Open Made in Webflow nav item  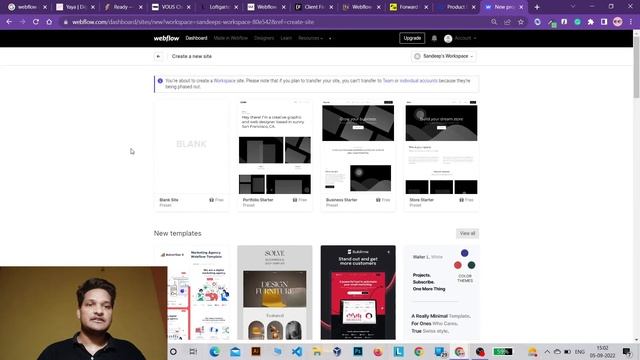[231, 38]
